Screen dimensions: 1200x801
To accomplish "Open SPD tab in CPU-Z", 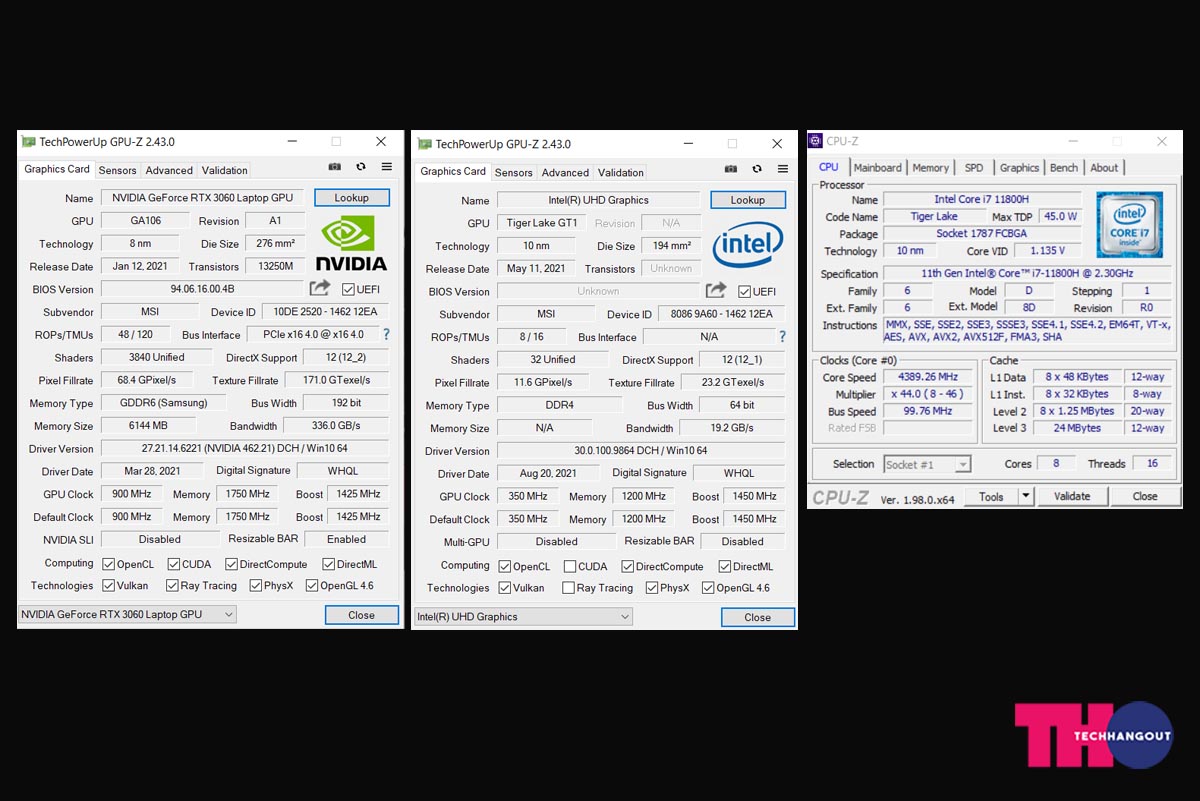I will 974,168.
